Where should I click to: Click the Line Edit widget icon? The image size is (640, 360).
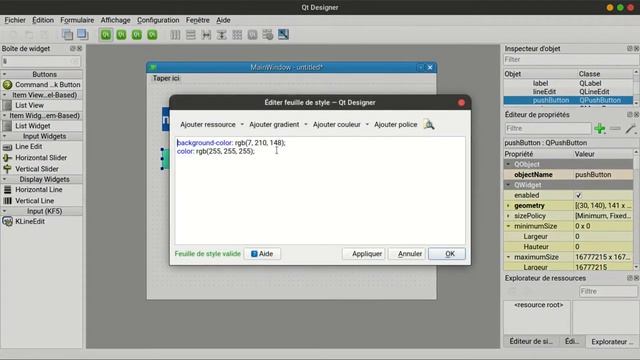[7, 147]
